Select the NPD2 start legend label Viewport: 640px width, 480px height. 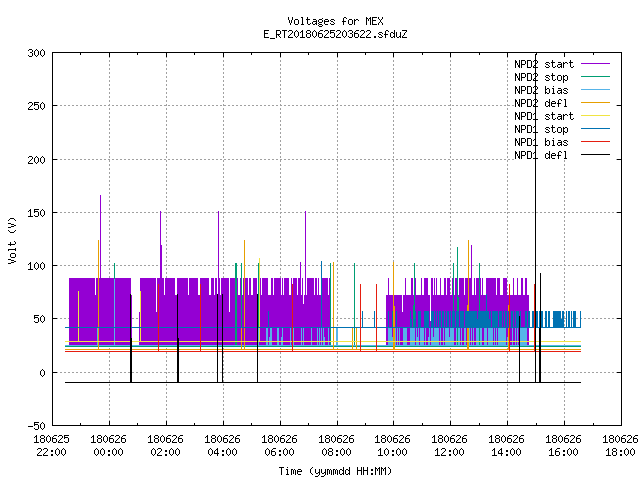click(544, 64)
